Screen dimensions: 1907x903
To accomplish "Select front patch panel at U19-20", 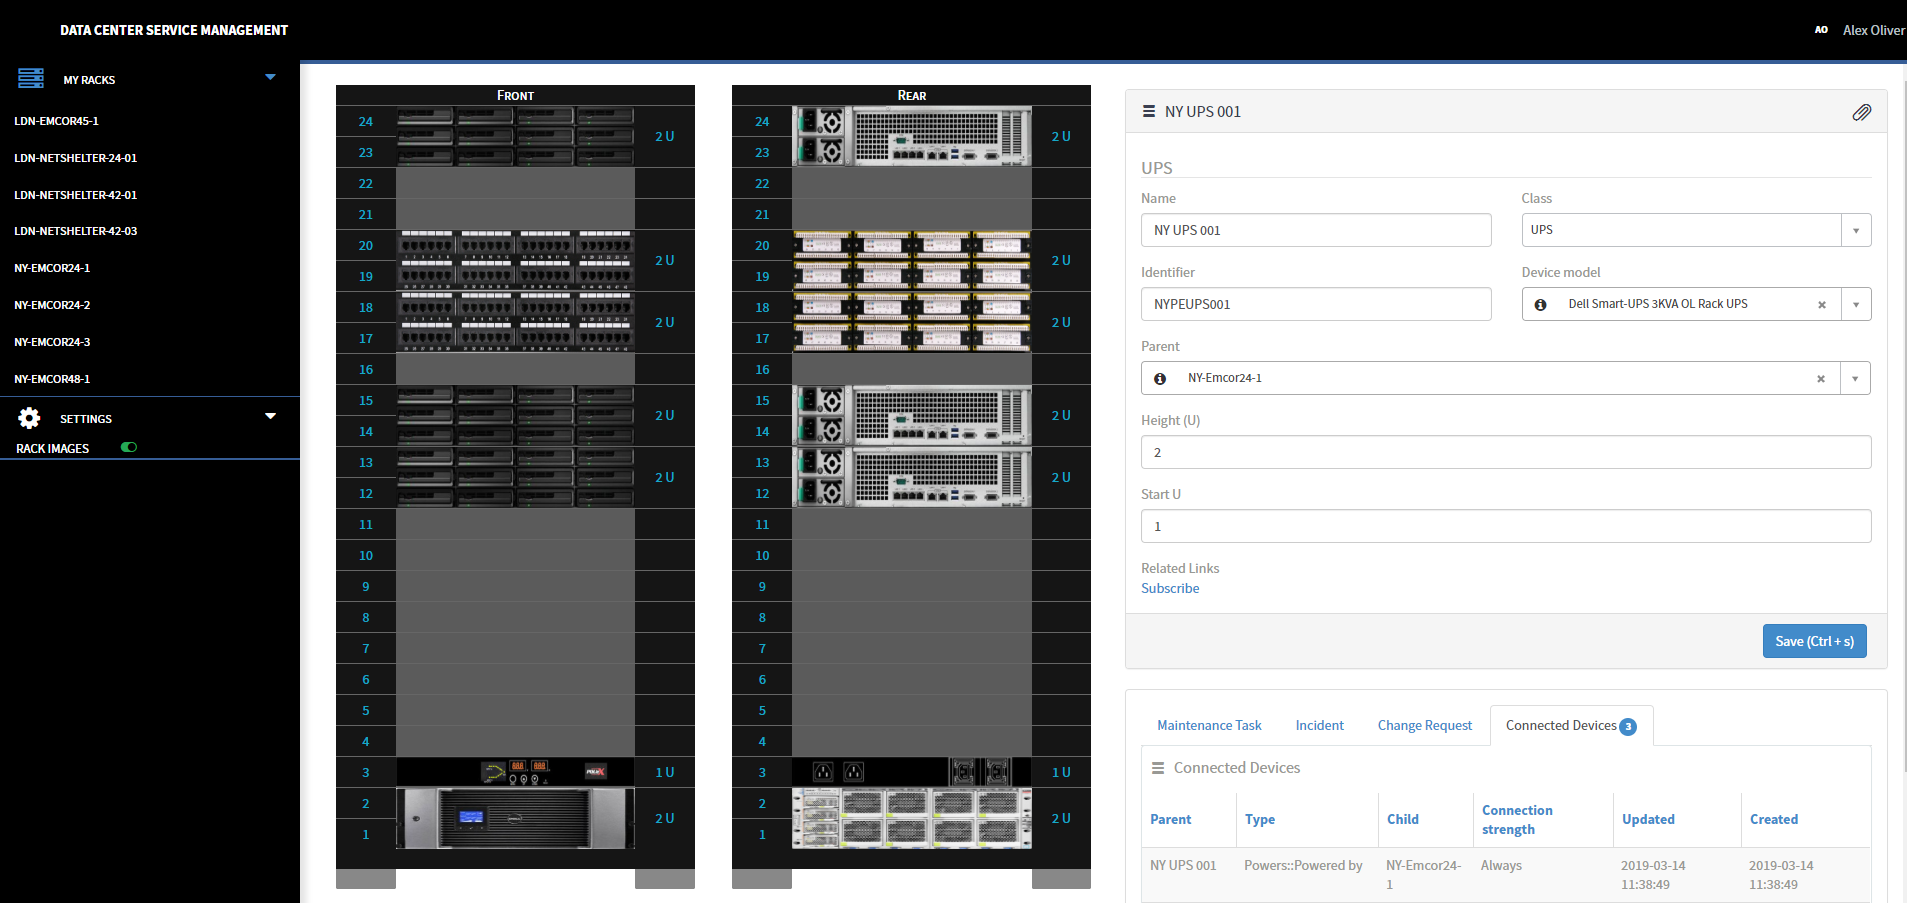I will coord(515,260).
